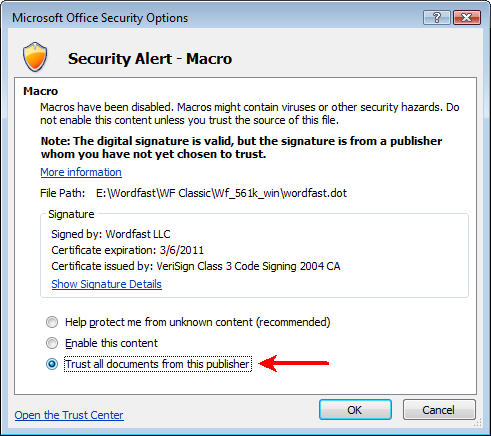Select the Enable this content option
Screen dimensions: 491x436
click(102, 343)
